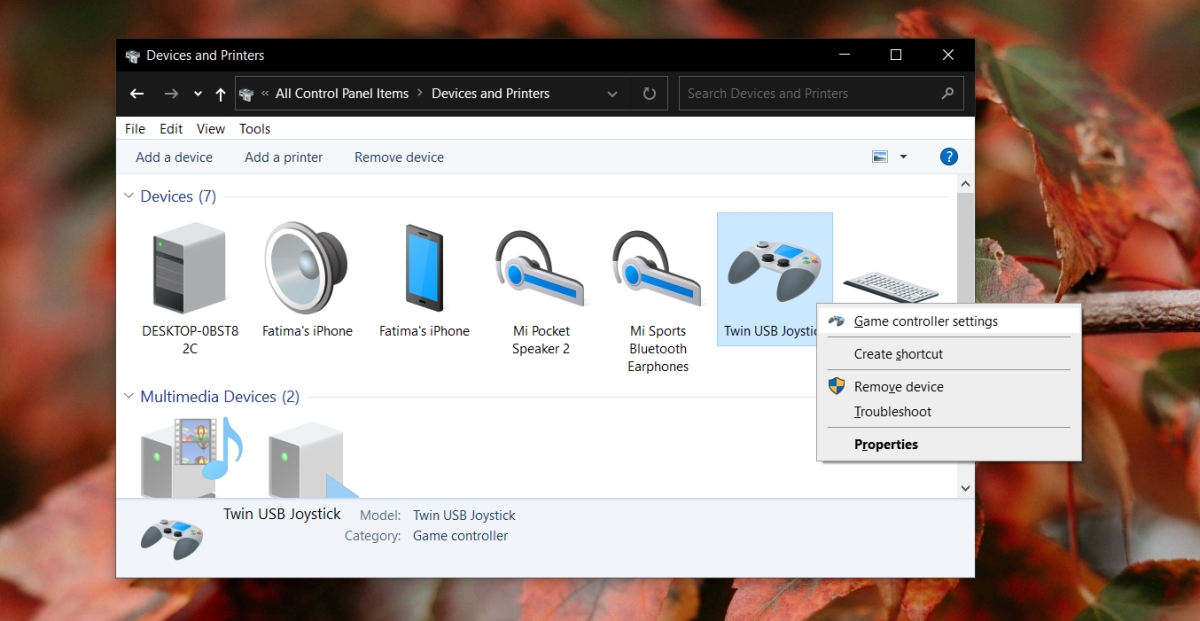
Task: Collapse the Multimedia Devices (2) group
Action: tap(129, 396)
